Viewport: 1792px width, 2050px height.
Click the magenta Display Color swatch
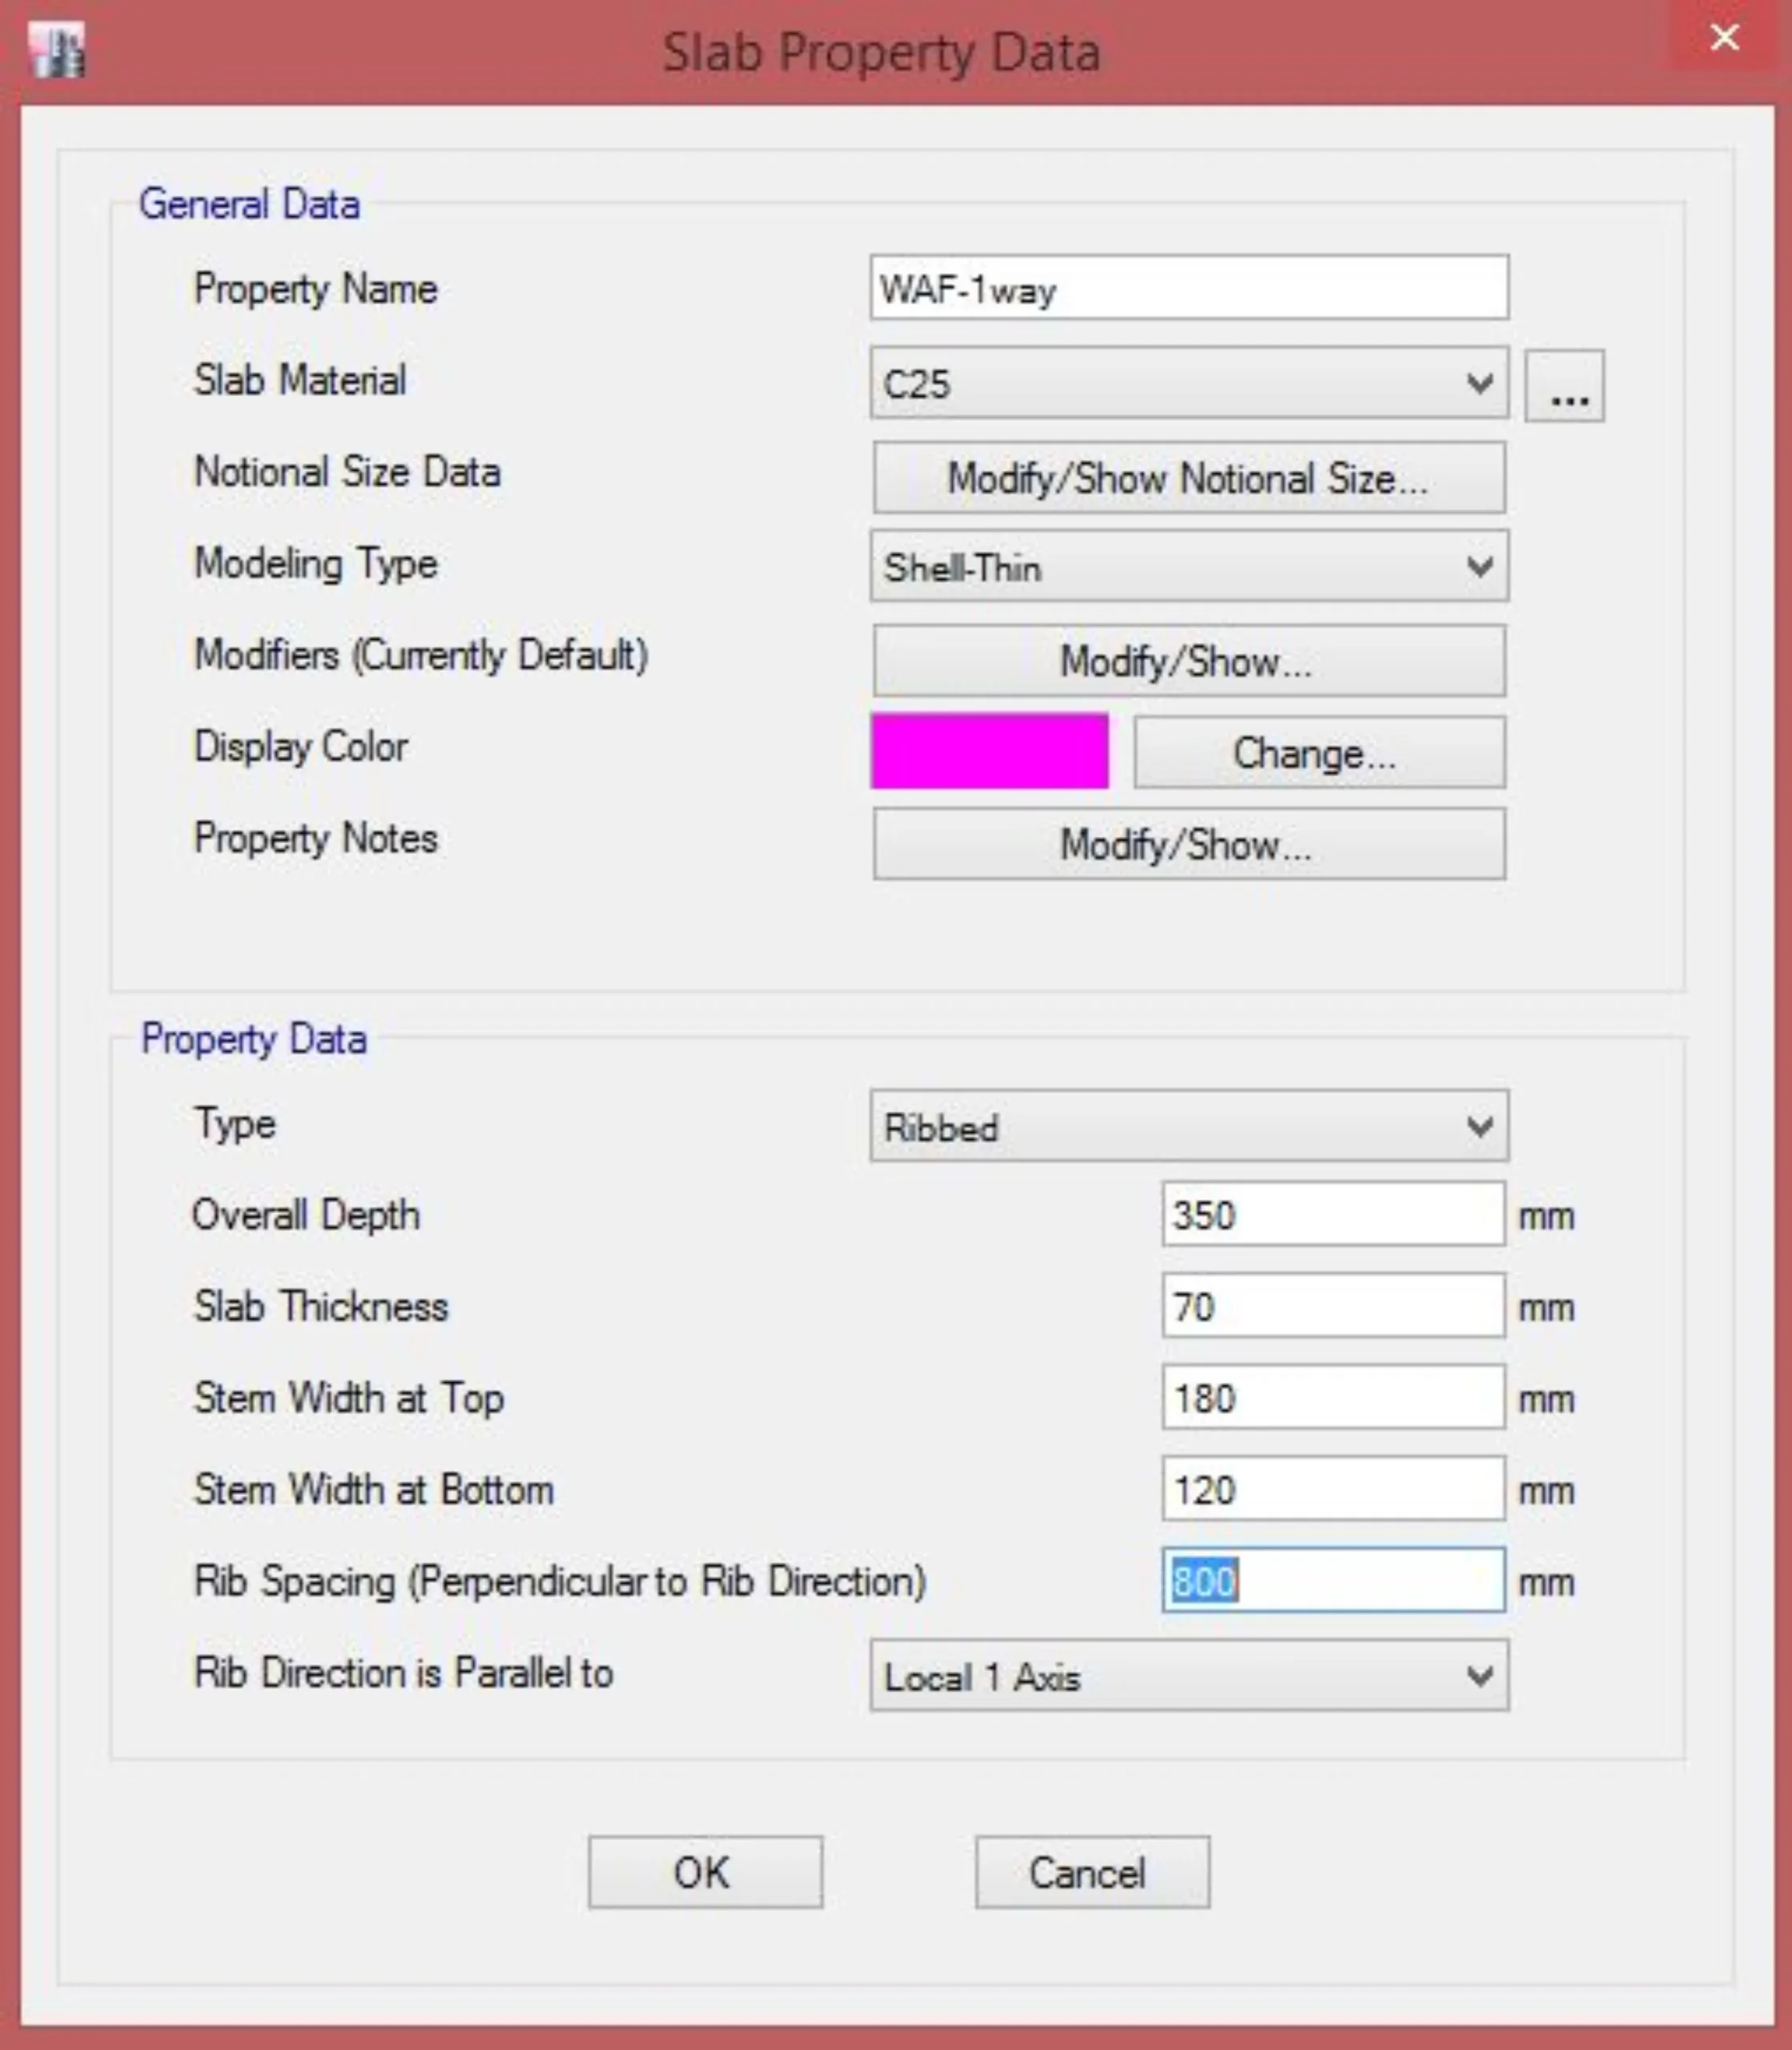[989, 752]
